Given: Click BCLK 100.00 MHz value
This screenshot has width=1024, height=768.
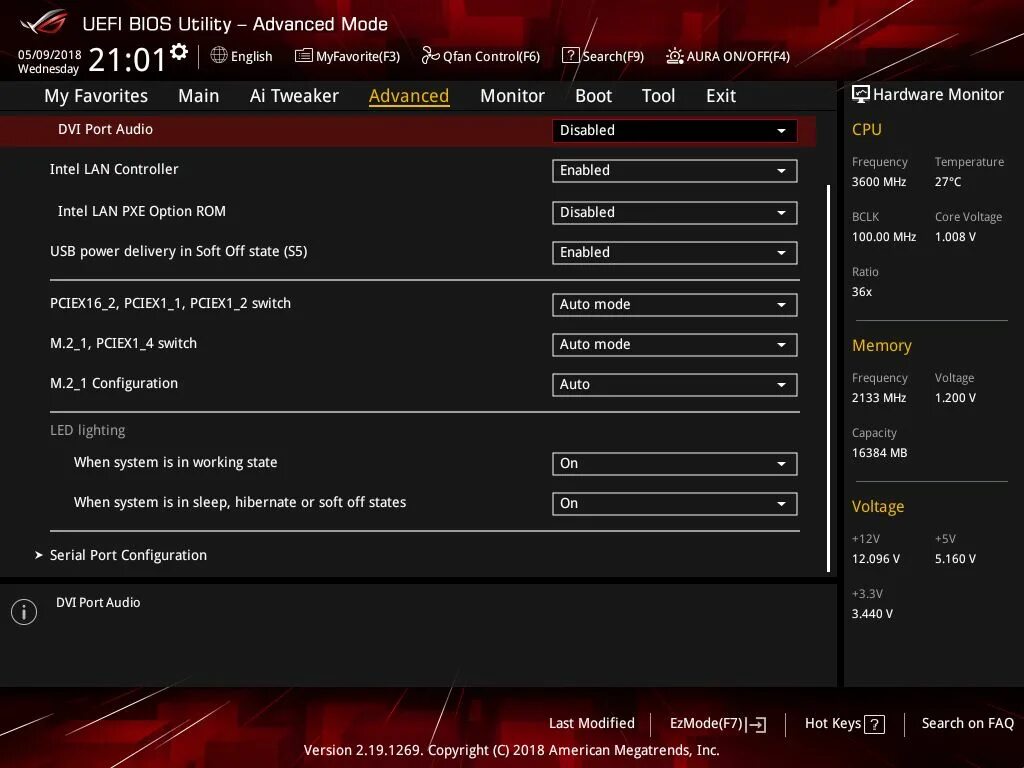Looking at the screenshot, I should (x=884, y=237).
